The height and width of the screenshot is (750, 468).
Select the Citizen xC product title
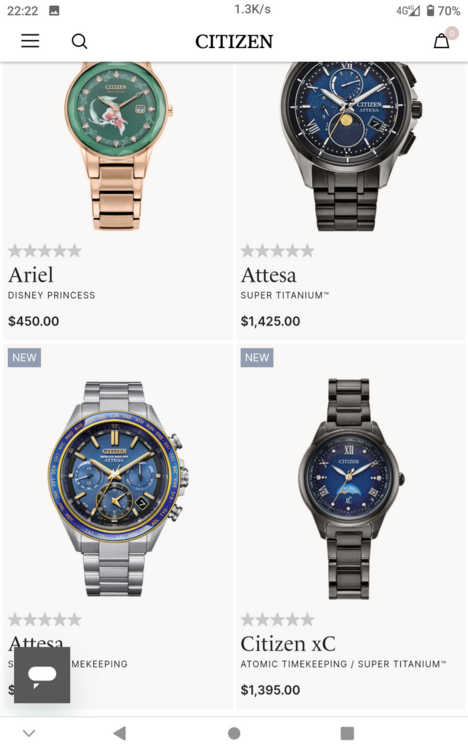click(x=288, y=644)
